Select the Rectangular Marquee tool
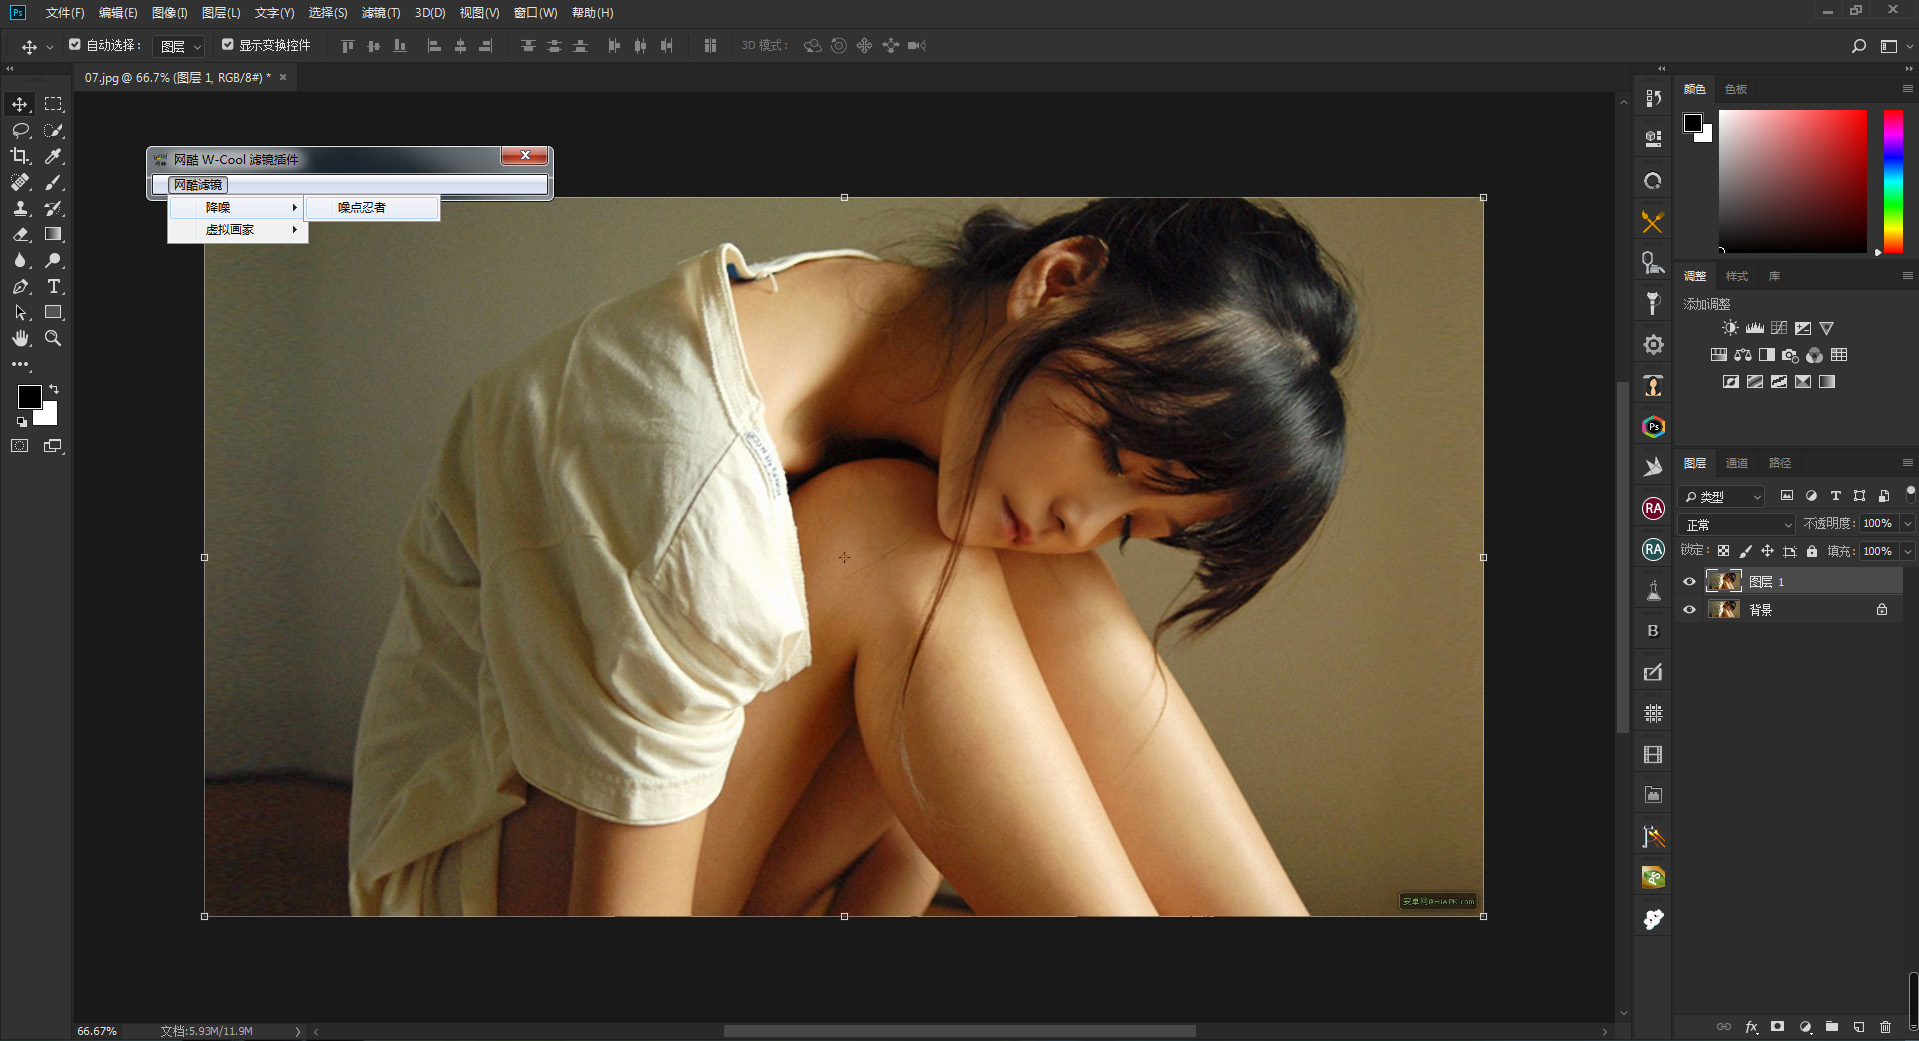1919x1041 pixels. (x=54, y=104)
